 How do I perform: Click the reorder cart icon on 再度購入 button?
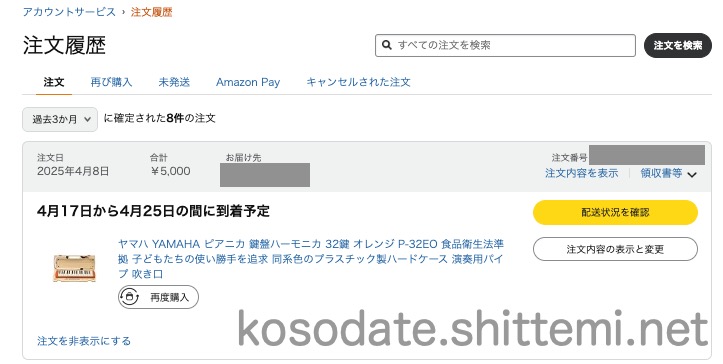130,297
